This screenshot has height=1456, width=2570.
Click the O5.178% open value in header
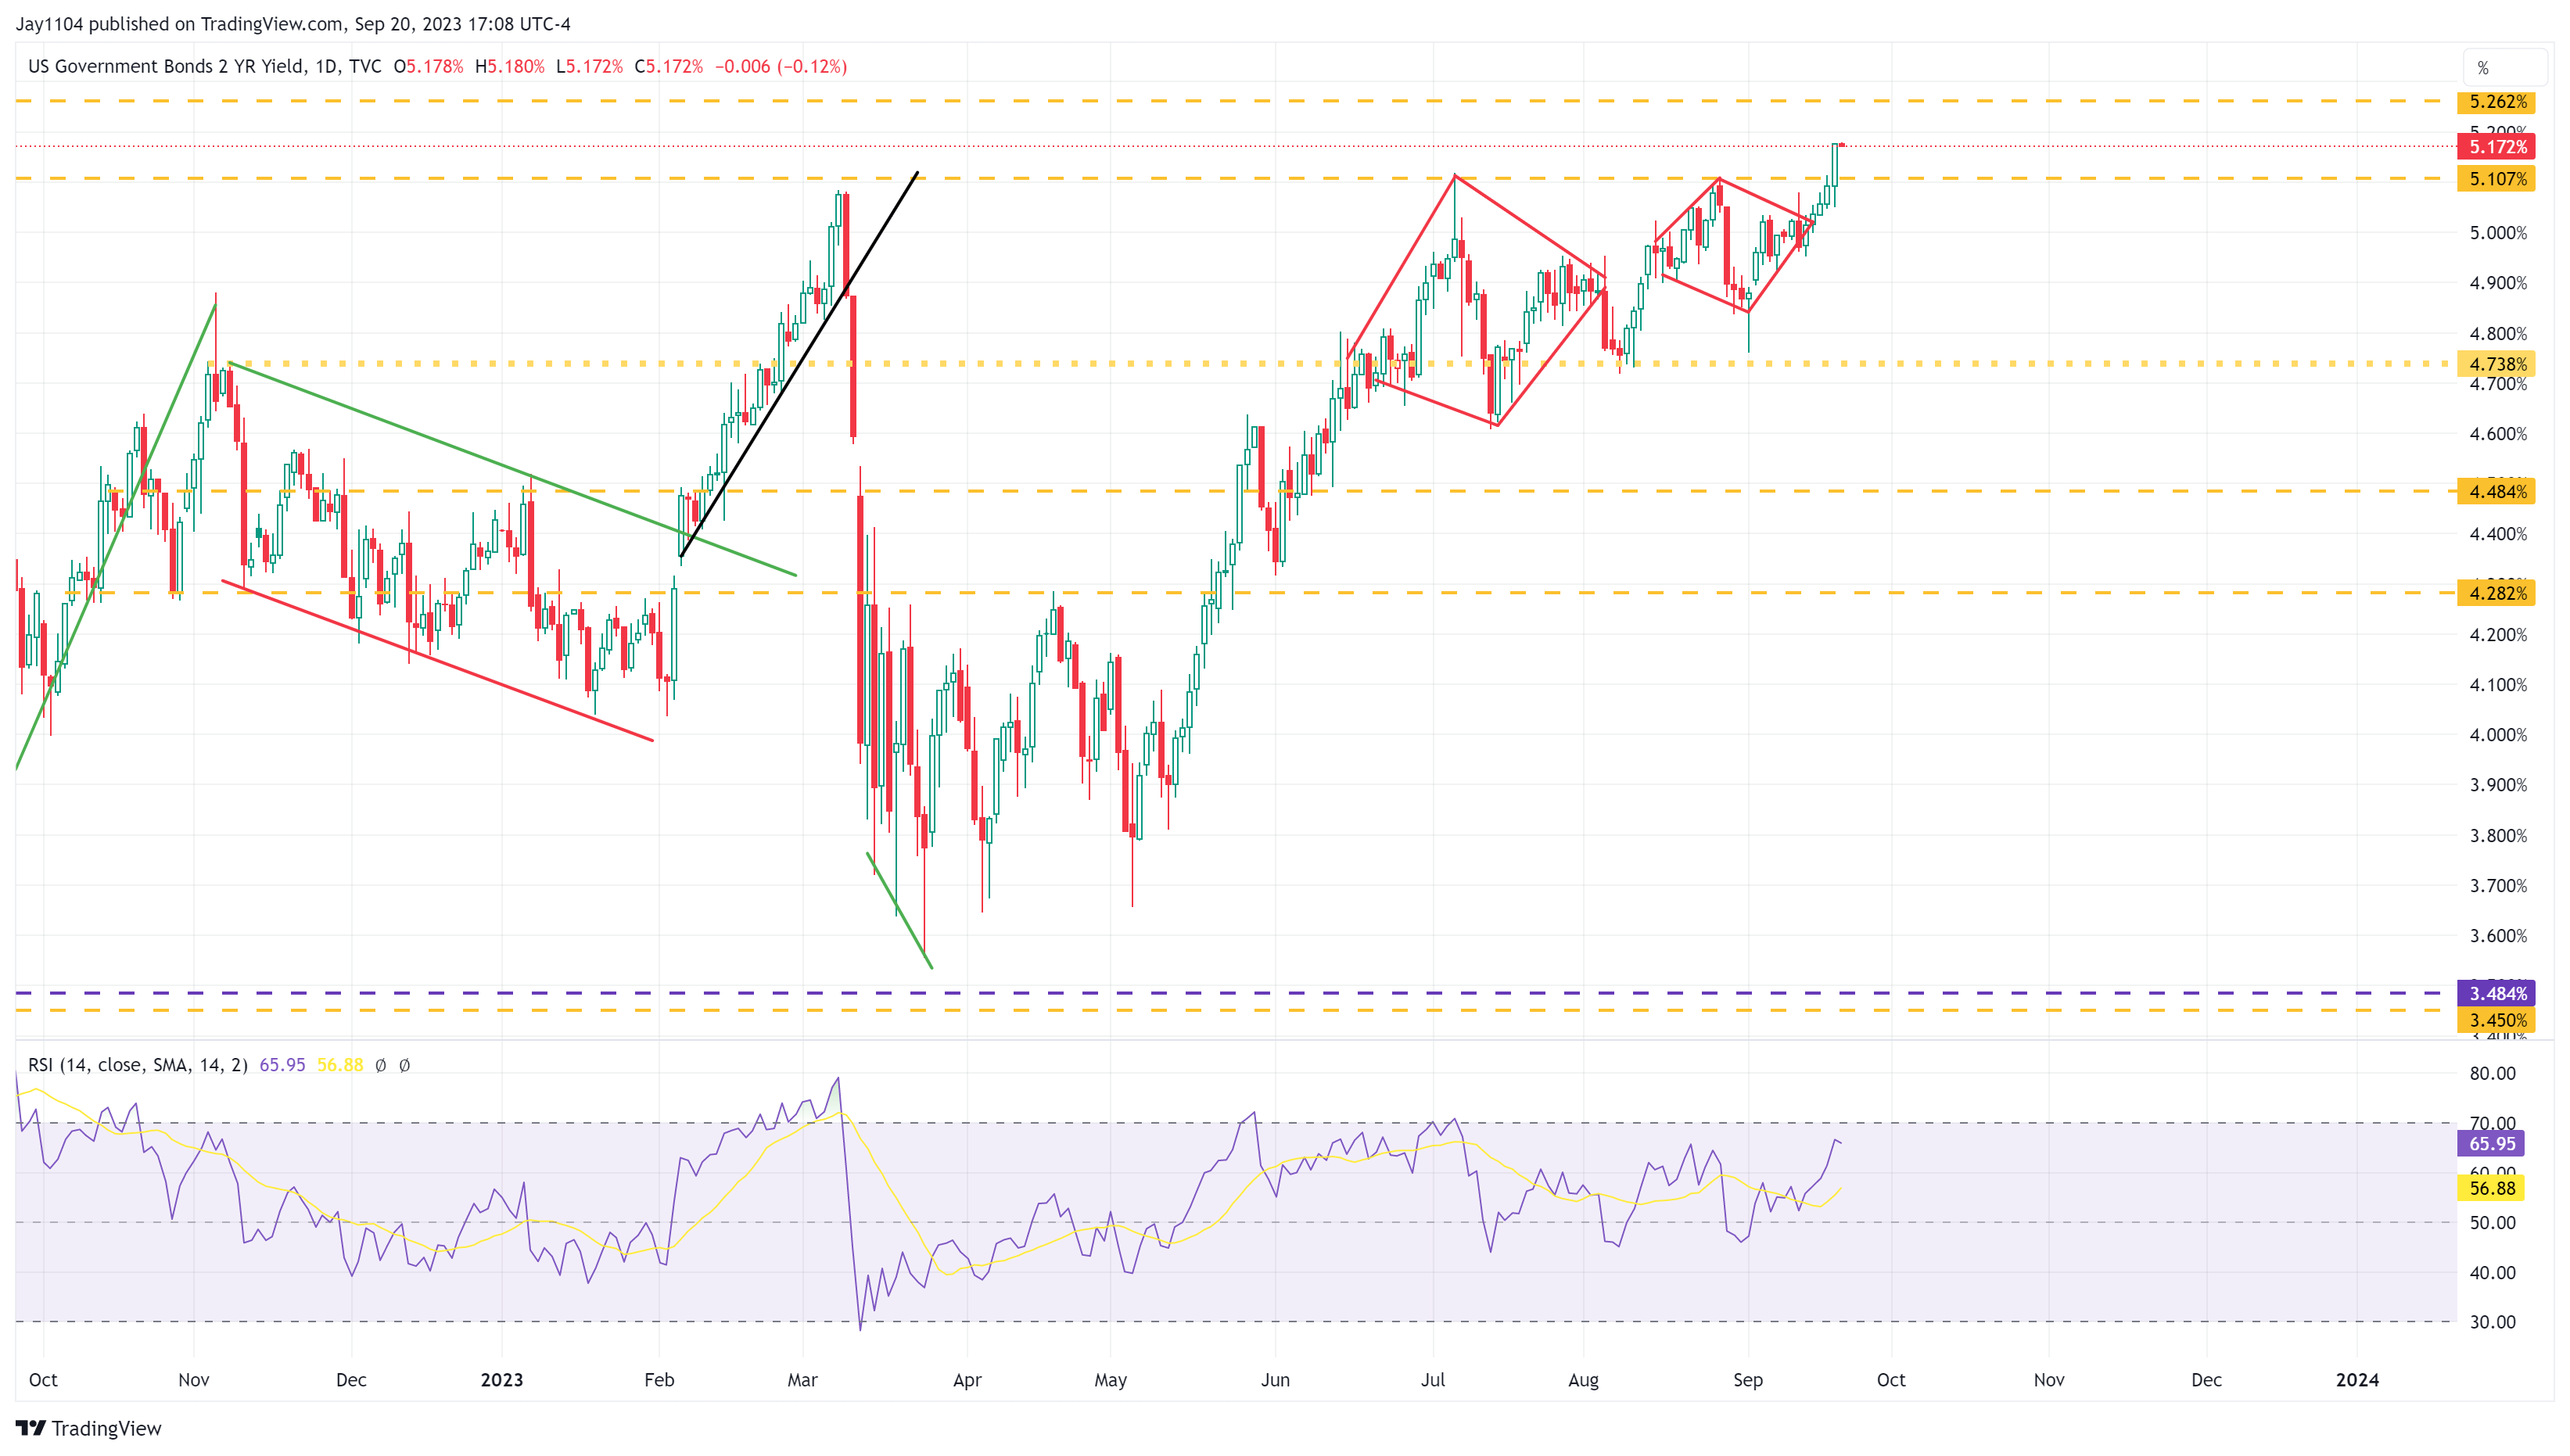point(428,66)
